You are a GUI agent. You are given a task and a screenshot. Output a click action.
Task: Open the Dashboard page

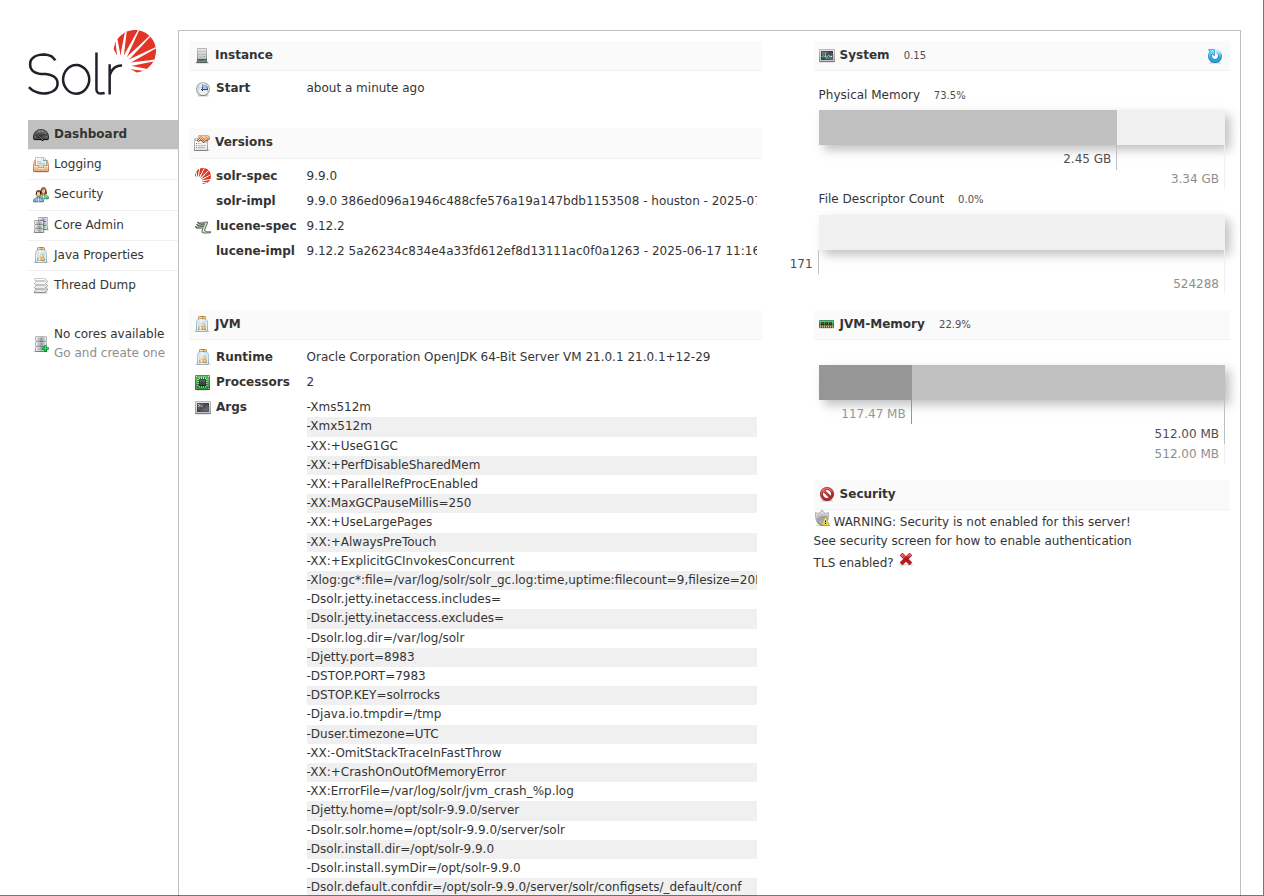(x=103, y=134)
